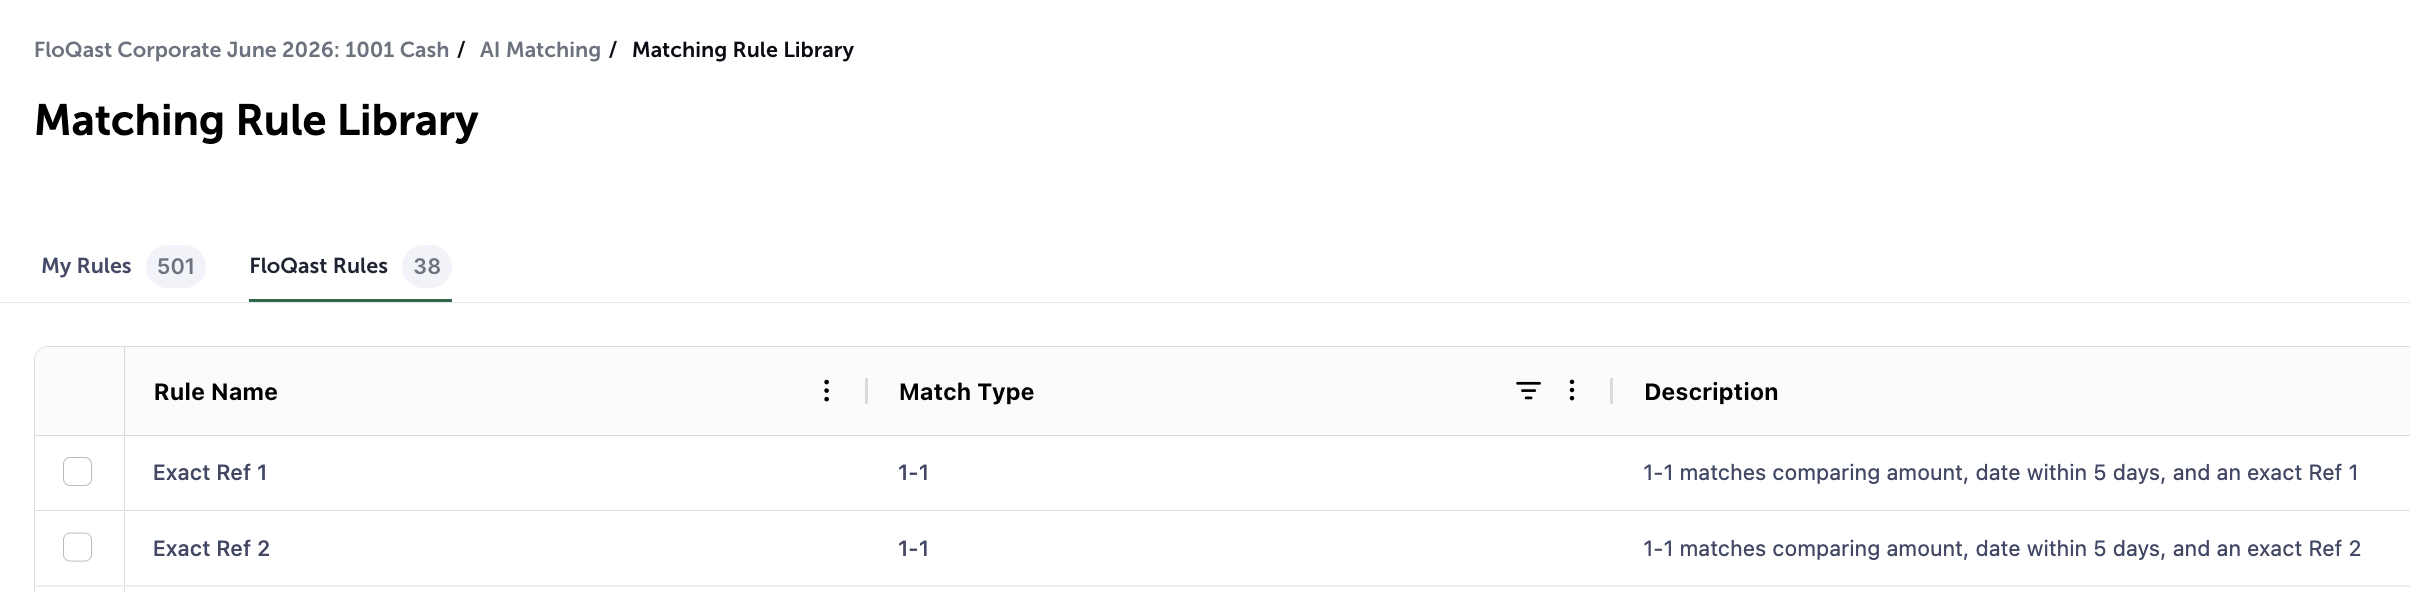This screenshot has width=2410, height=592.
Task: Sort by the Rule Name column header
Action: (x=216, y=392)
